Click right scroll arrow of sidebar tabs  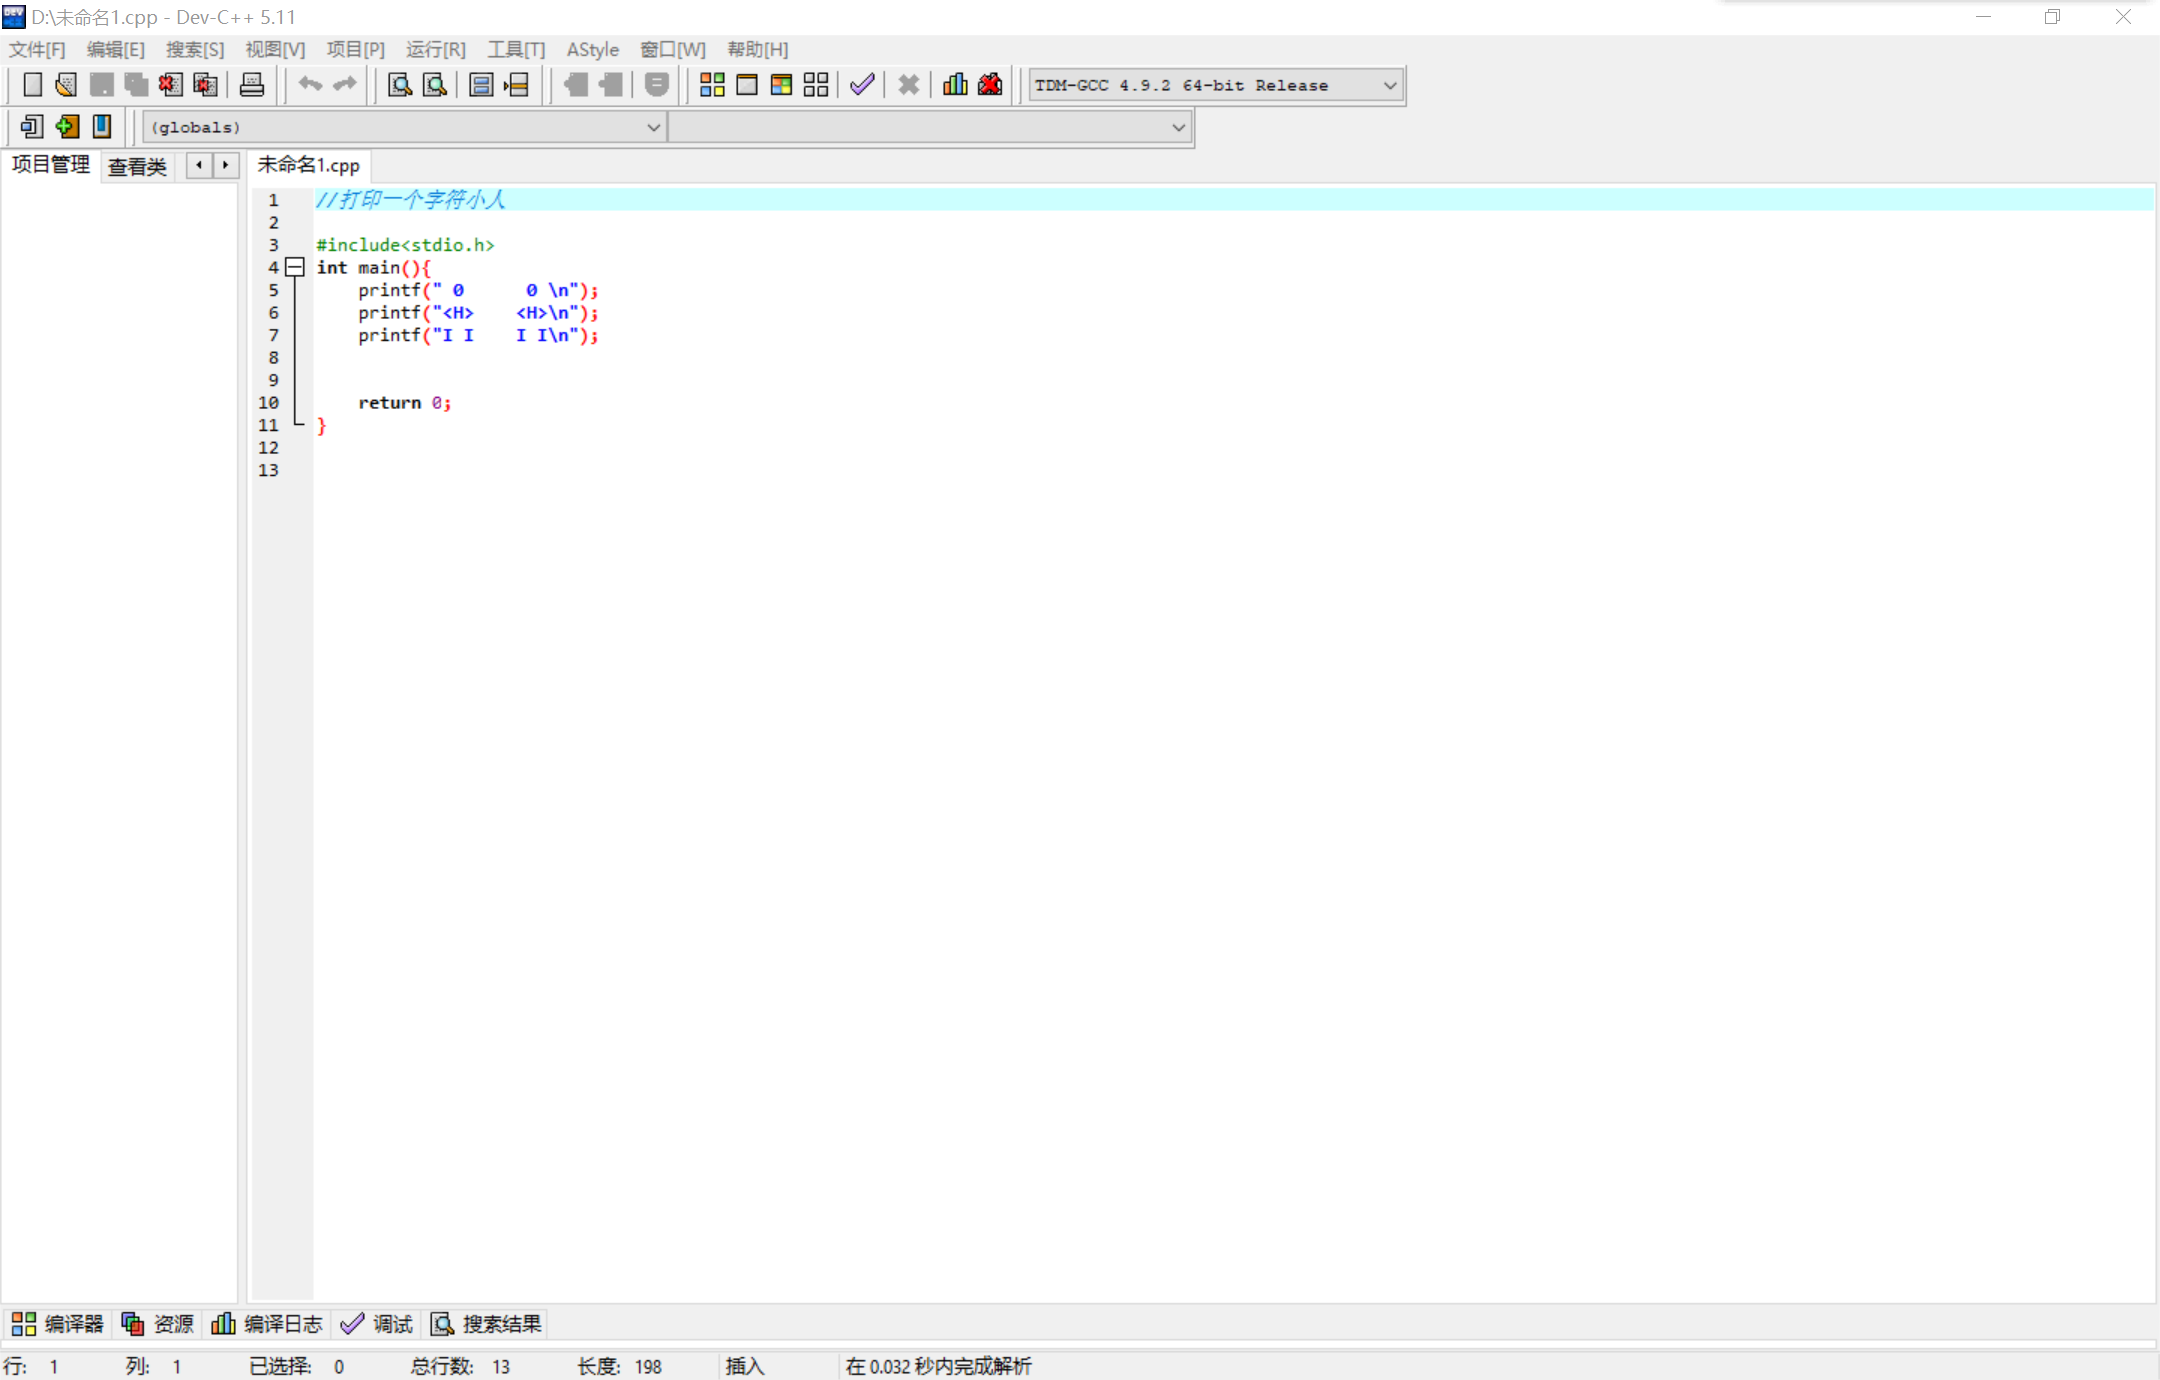click(x=226, y=165)
